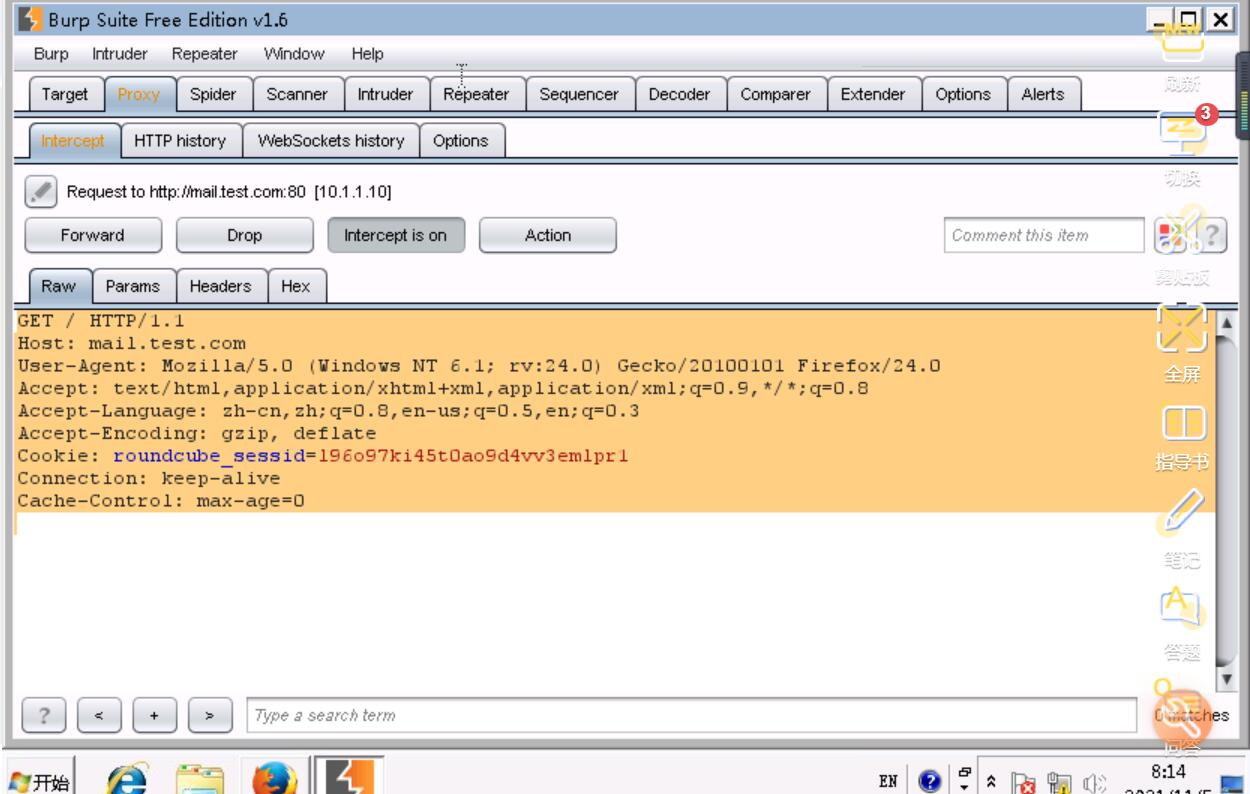Click the help question mark by the comment field
The width and height of the screenshot is (1250, 794).
pyautogui.click(x=1211, y=236)
